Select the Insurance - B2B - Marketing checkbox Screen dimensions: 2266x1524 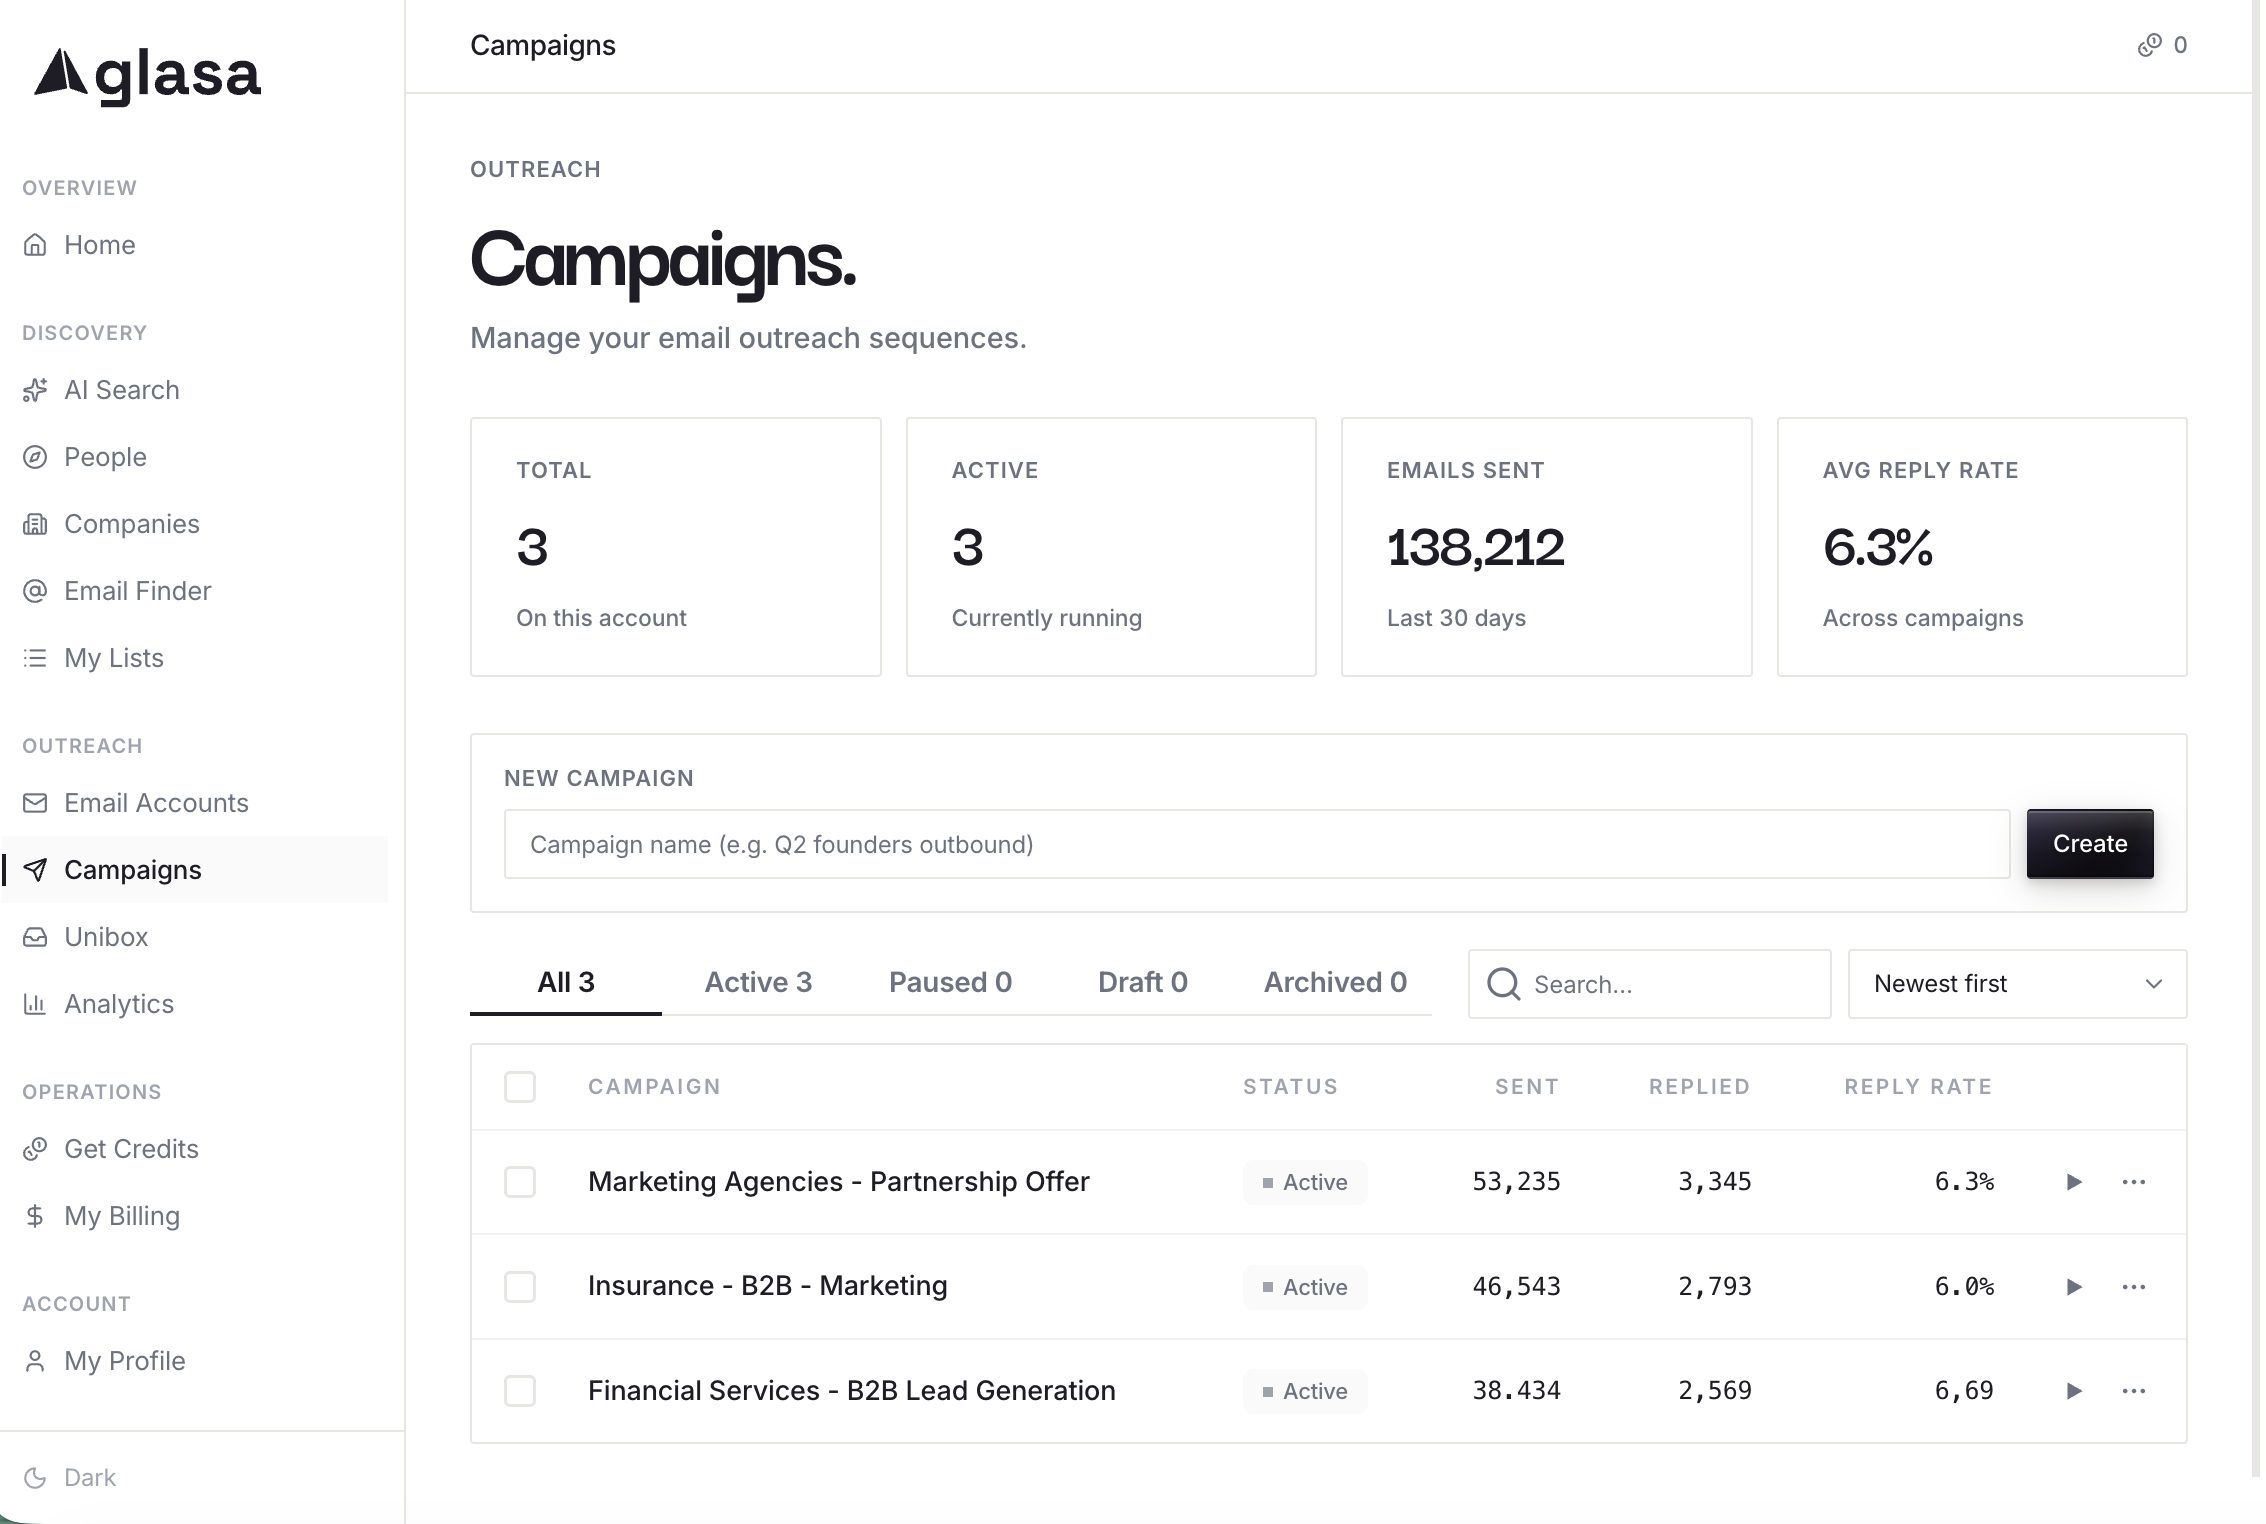click(520, 1287)
